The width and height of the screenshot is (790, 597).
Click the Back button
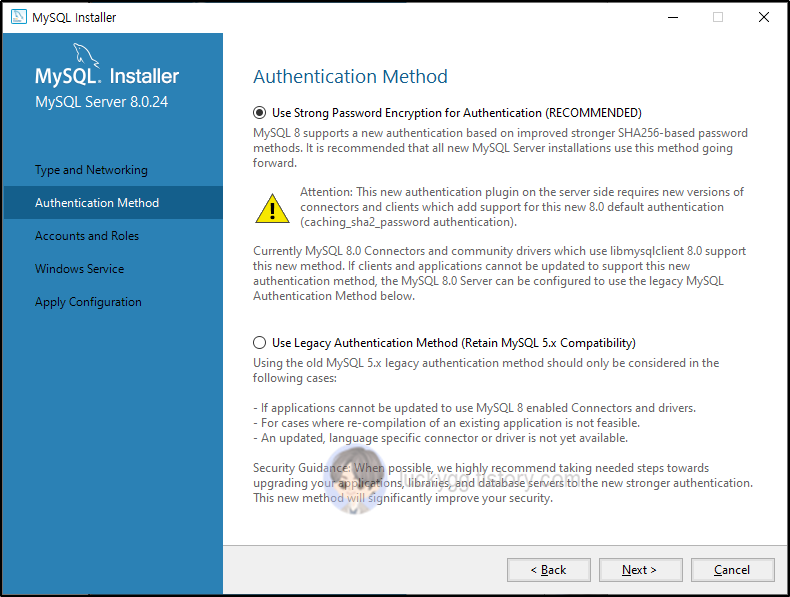click(549, 570)
